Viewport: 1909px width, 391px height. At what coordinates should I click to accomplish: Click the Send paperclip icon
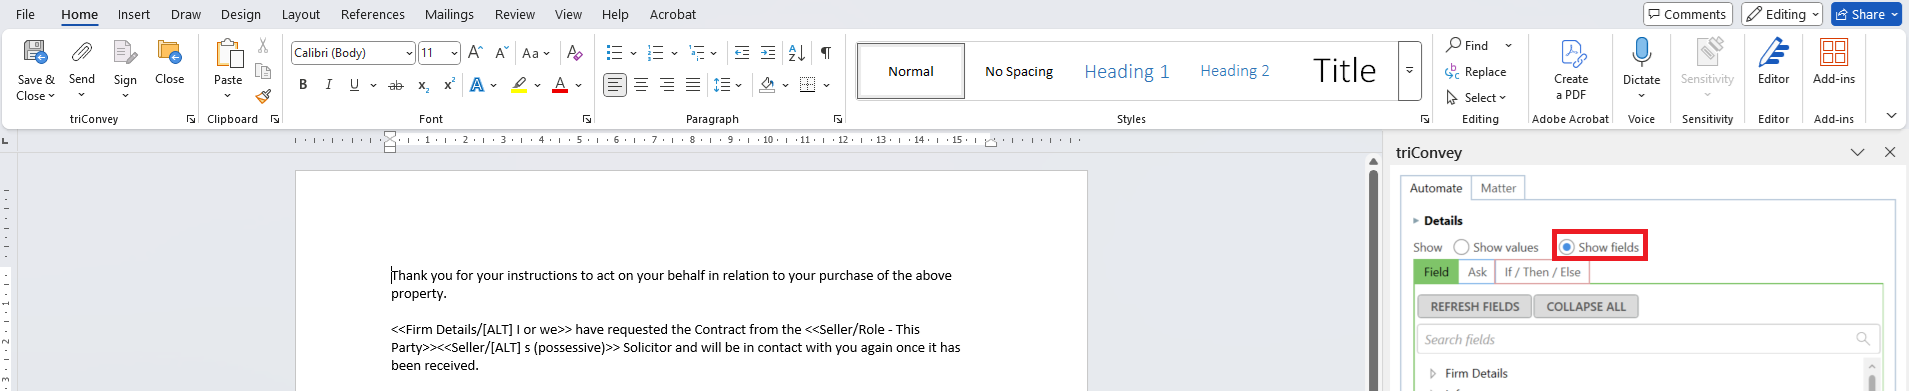coord(82,53)
